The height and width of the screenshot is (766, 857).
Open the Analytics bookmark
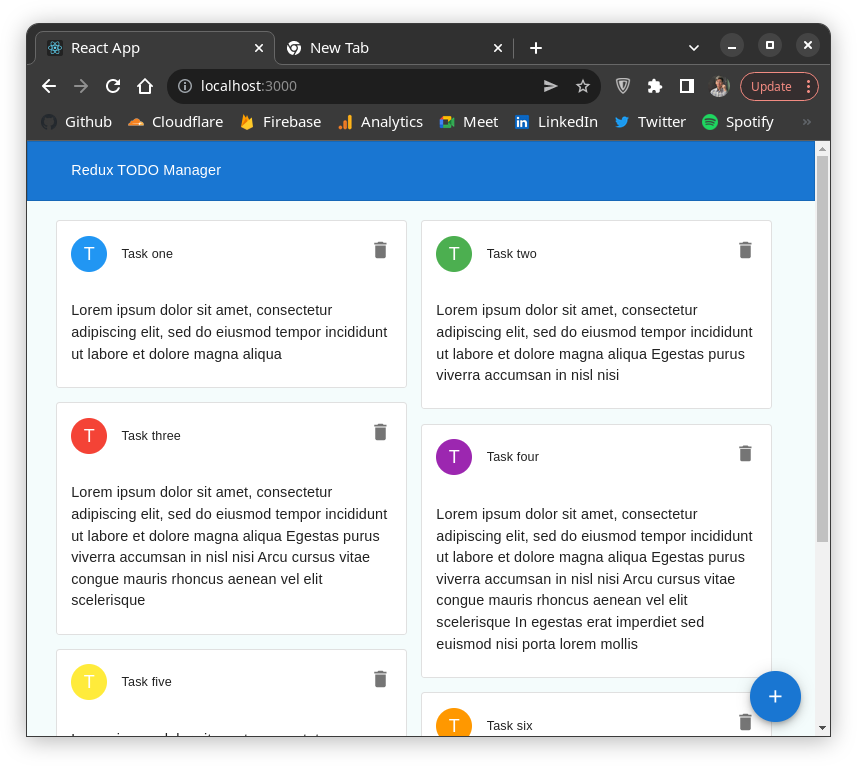tap(380, 122)
